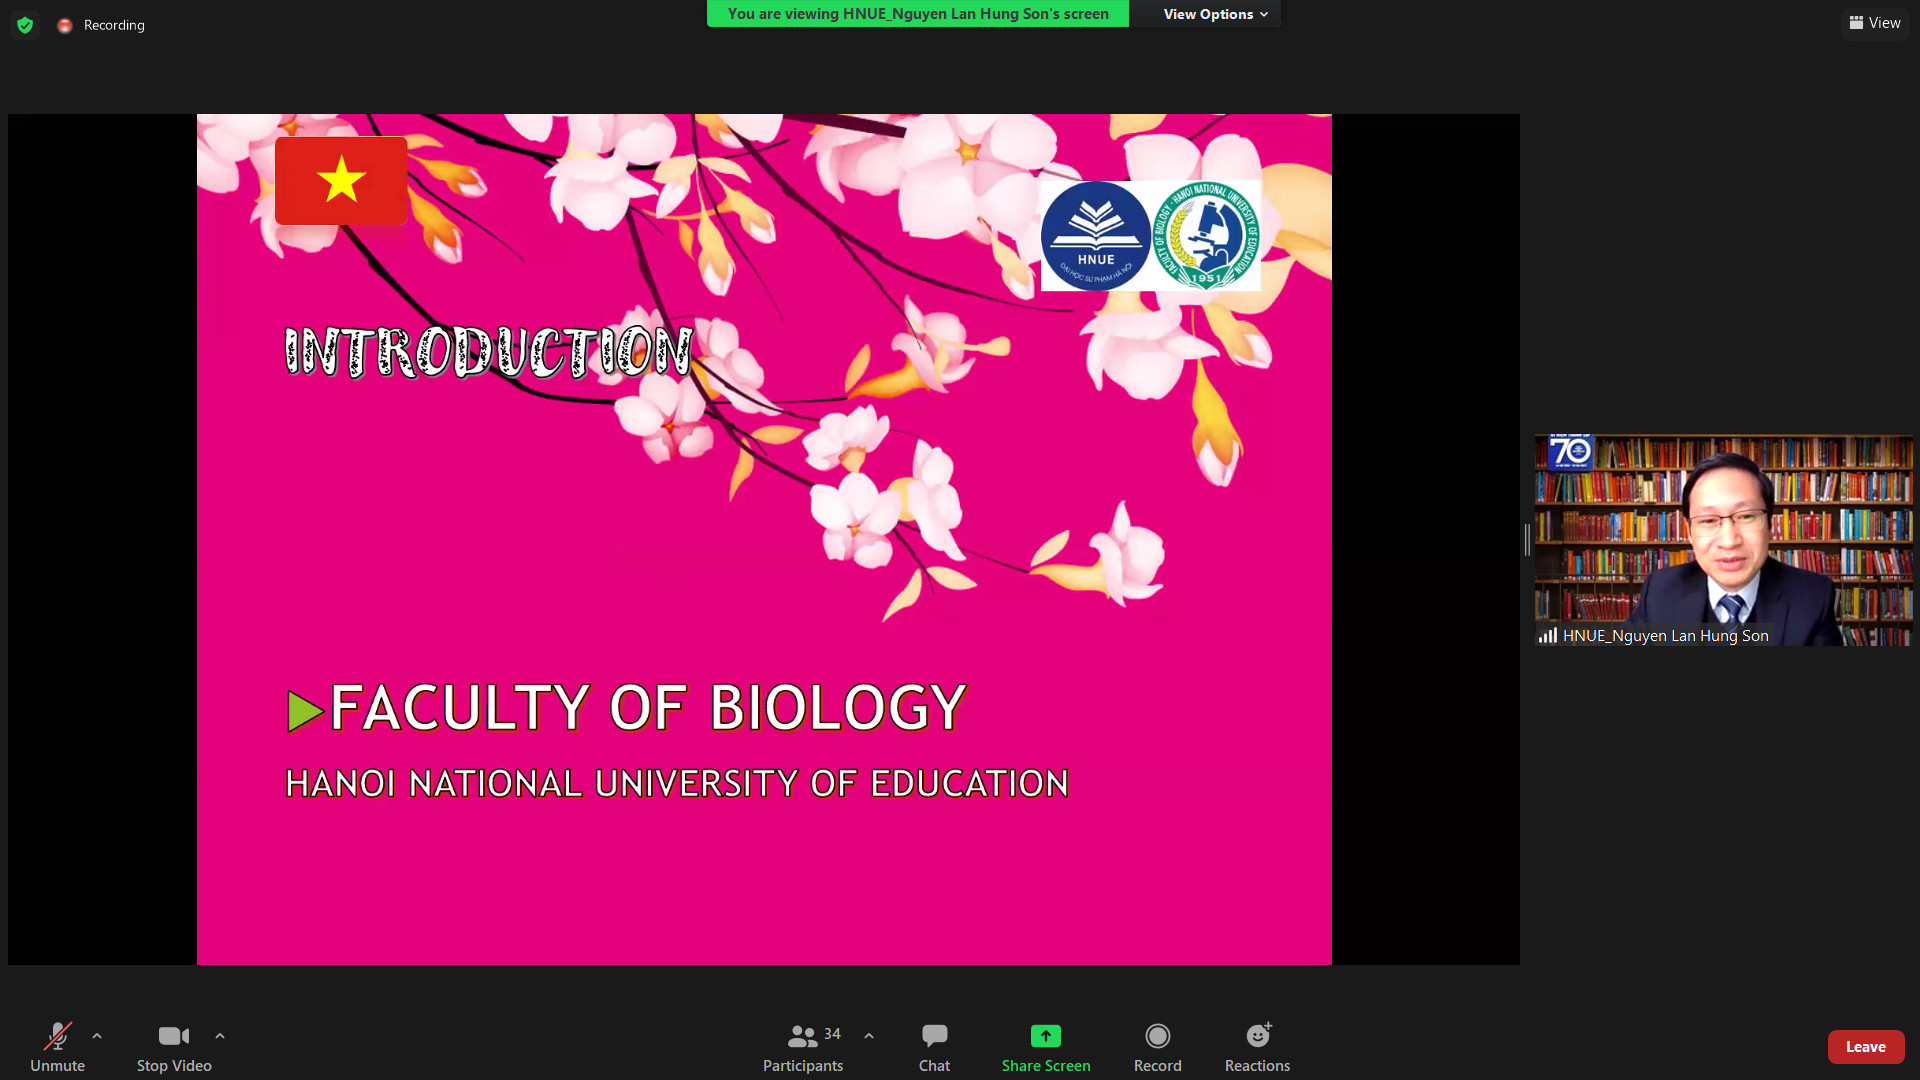Expand audio options arrow next to Unmute
The width and height of the screenshot is (1920, 1080).
coord(97,1036)
